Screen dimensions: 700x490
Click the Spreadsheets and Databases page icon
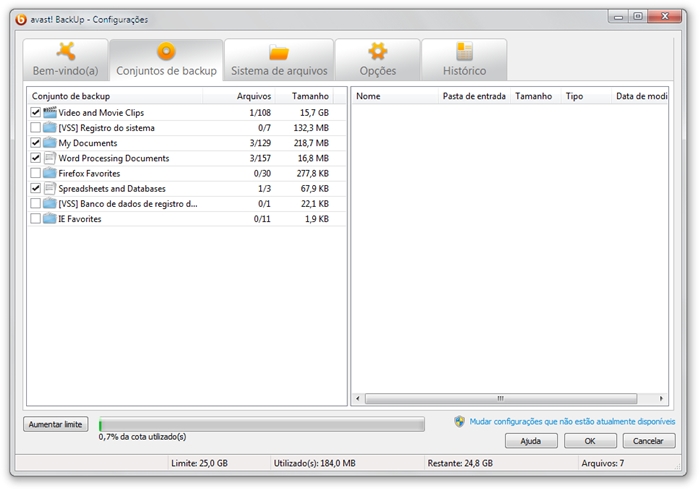point(50,188)
